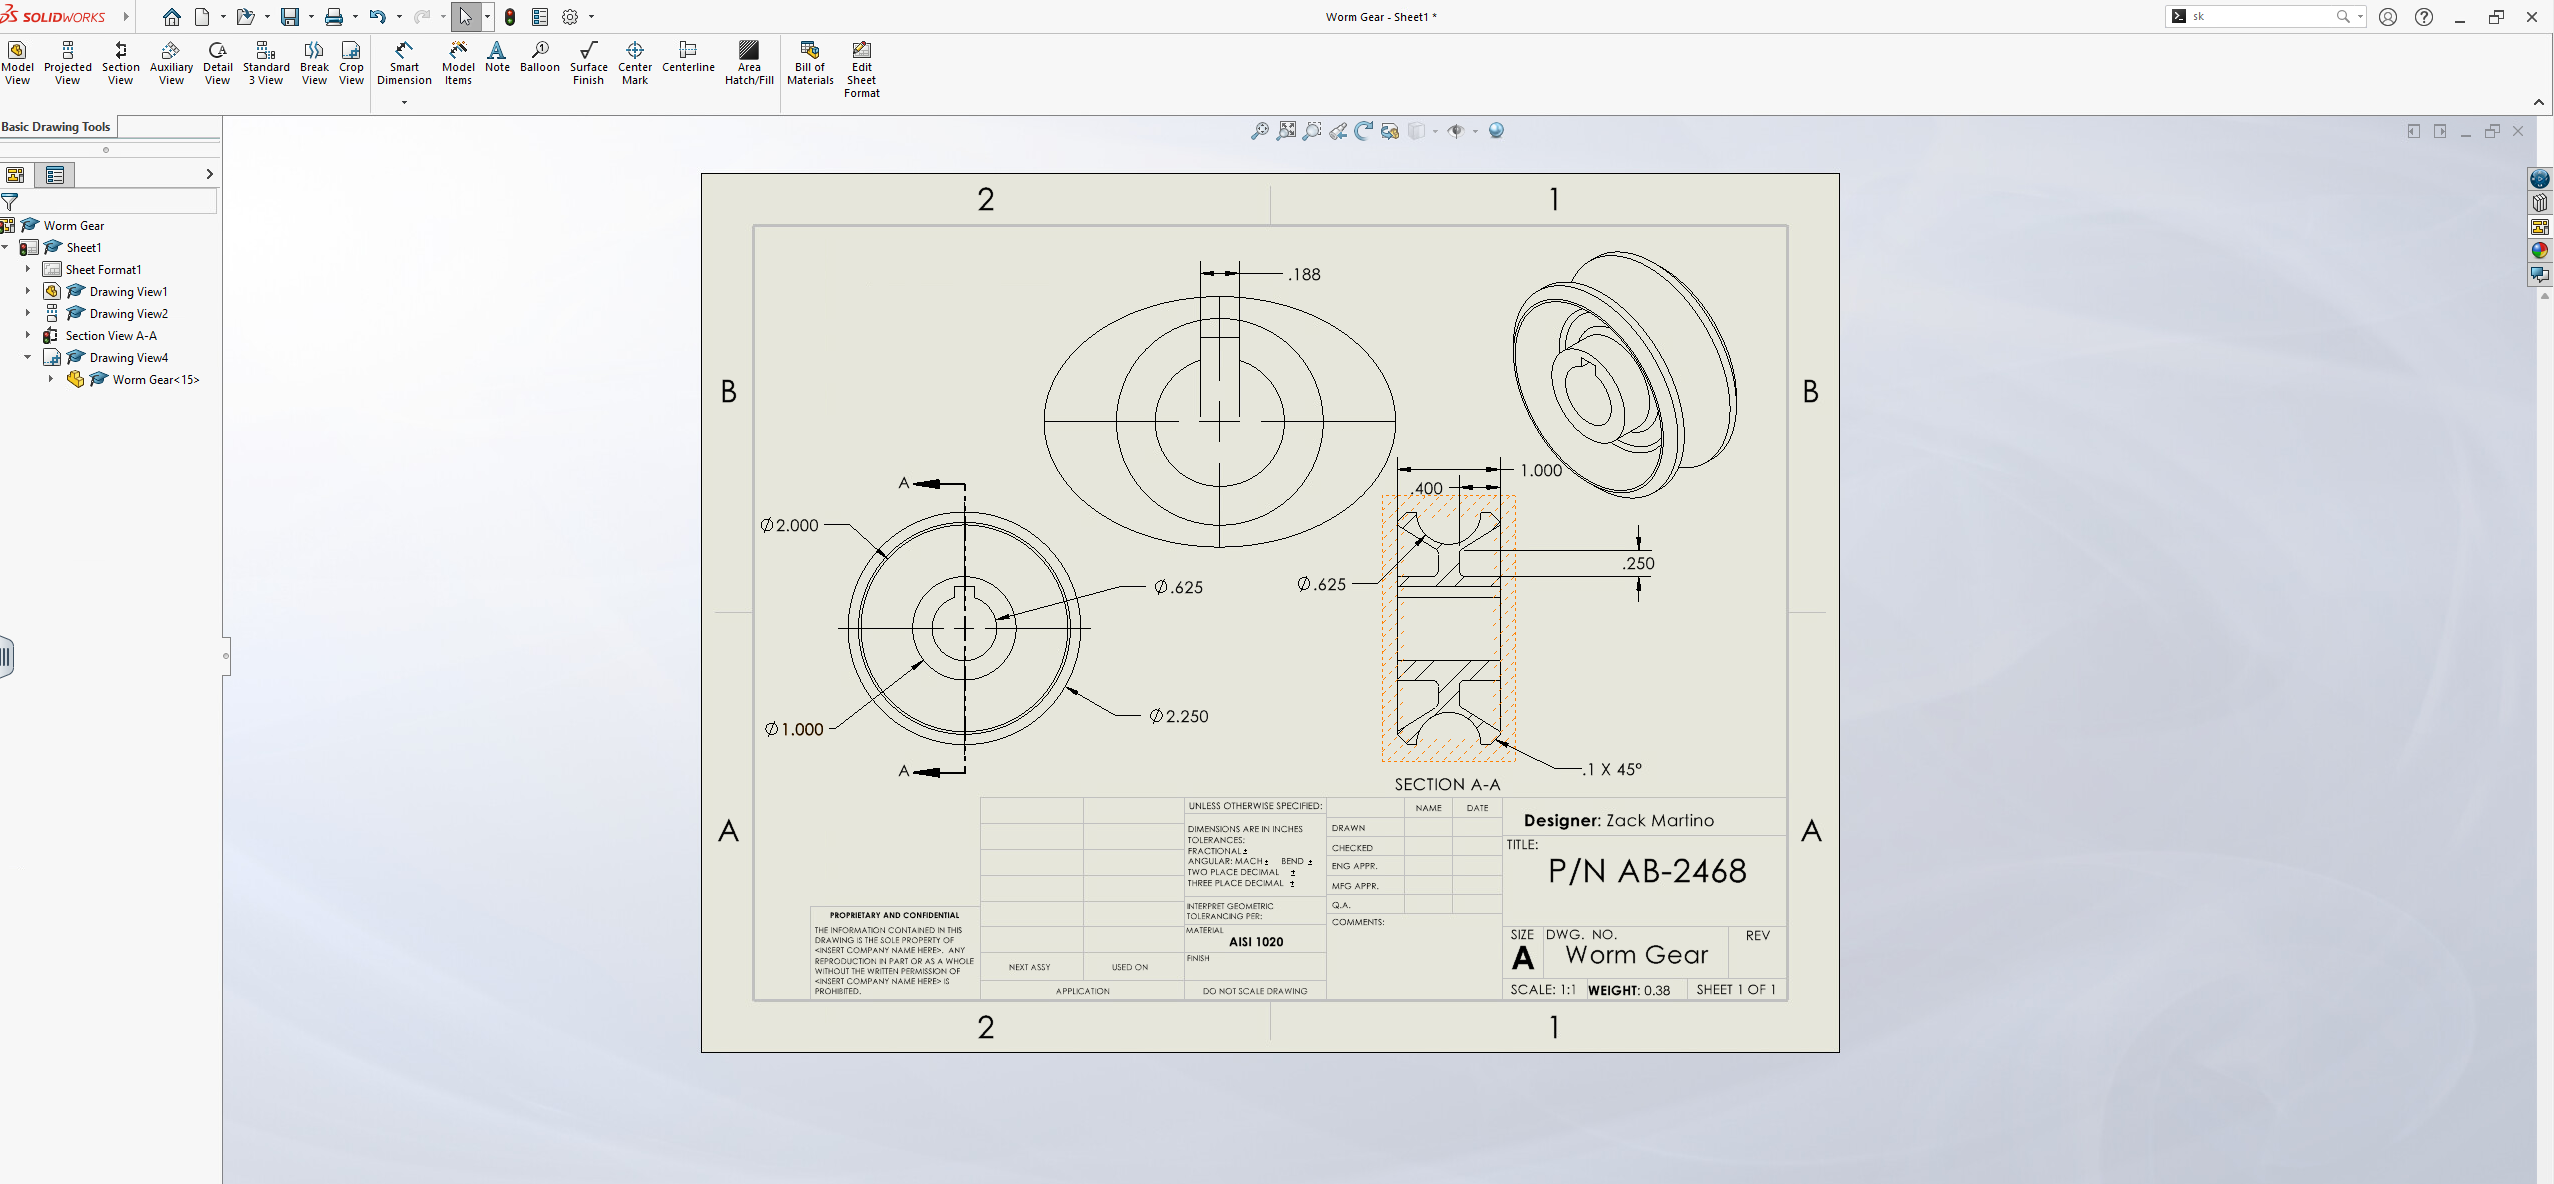Screen dimensions: 2554x1184
Task: Open Edit Sheet Format
Action: pyautogui.click(x=861, y=69)
